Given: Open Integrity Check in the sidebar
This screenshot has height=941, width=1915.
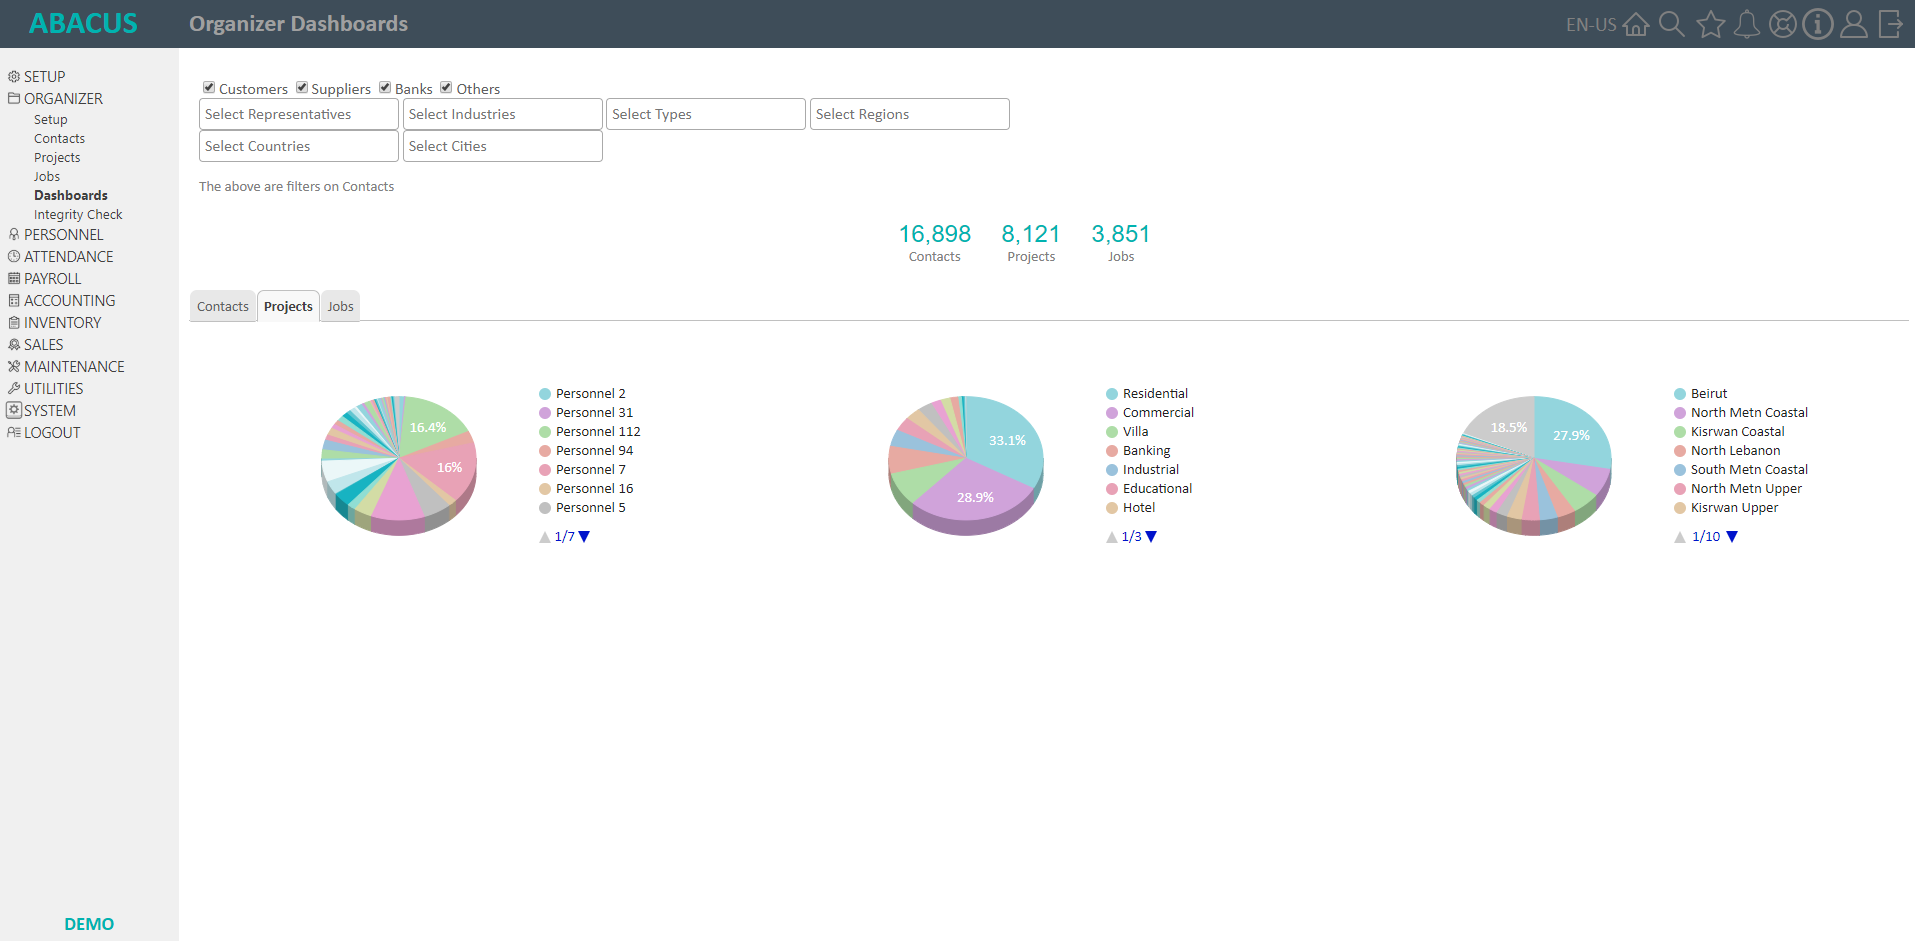Looking at the screenshot, I should pos(78,215).
